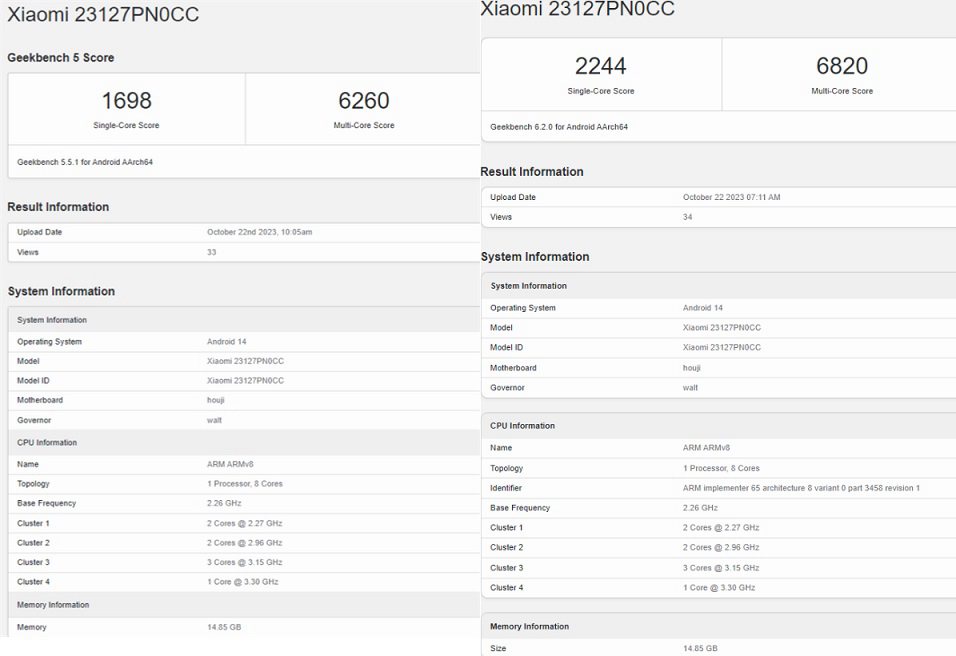The width and height of the screenshot is (956, 656).
Task: Select upload date "October 22 2023 07:11 AM"
Action: [x=732, y=198]
